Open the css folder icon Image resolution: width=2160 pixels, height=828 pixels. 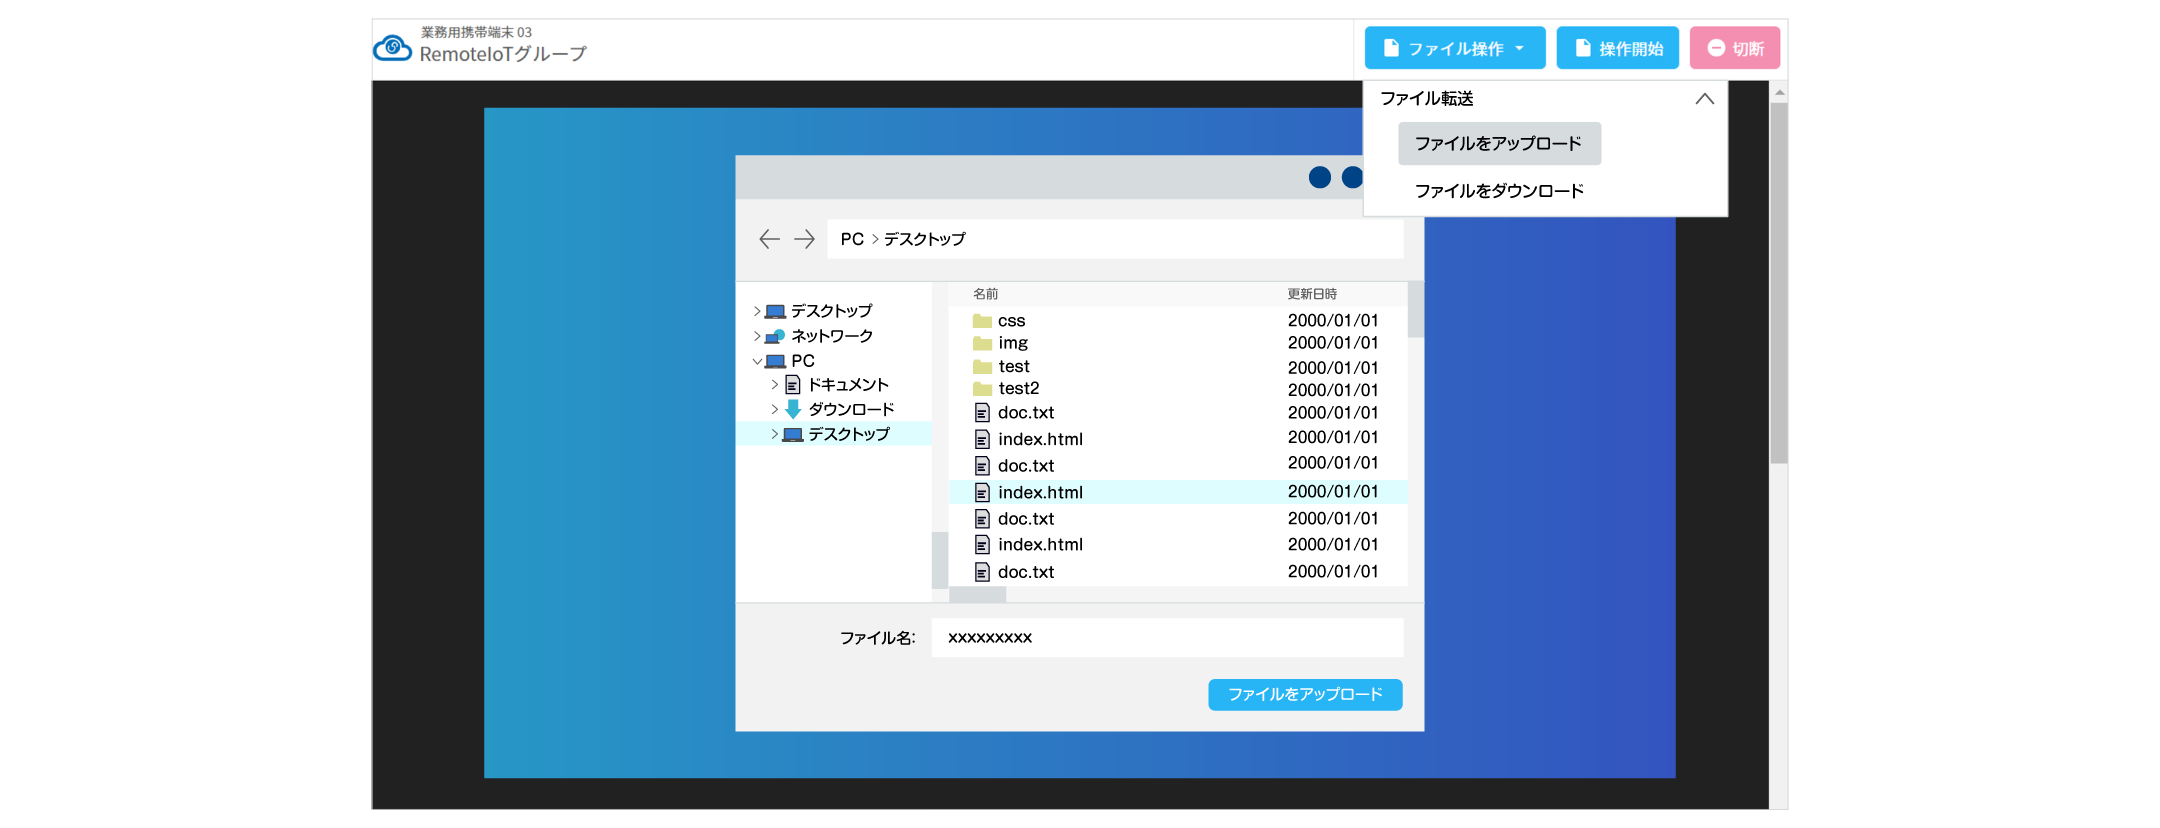pyautogui.click(x=982, y=321)
